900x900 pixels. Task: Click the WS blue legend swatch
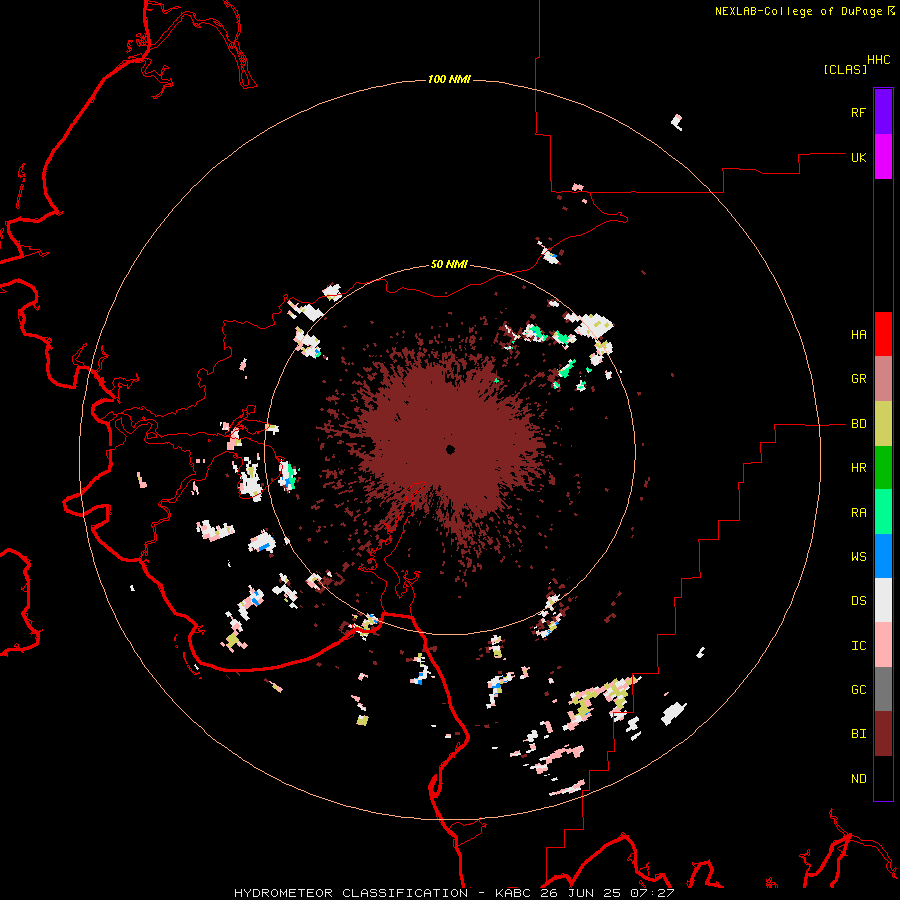(883, 556)
